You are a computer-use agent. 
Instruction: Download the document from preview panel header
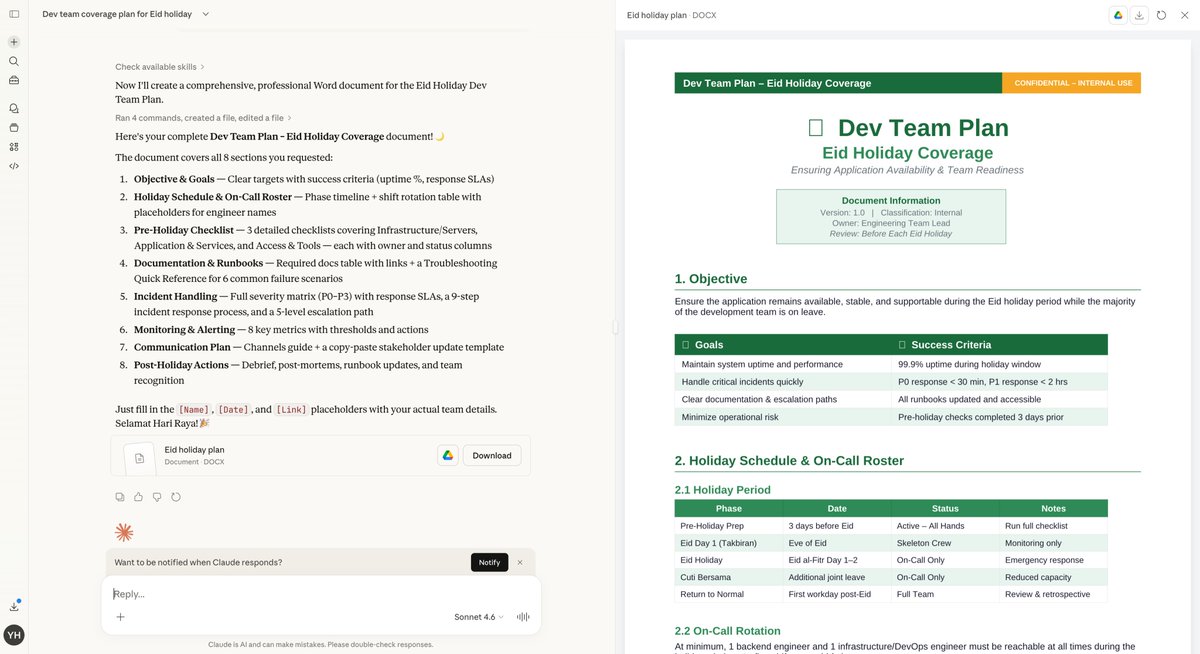(x=1139, y=15)
